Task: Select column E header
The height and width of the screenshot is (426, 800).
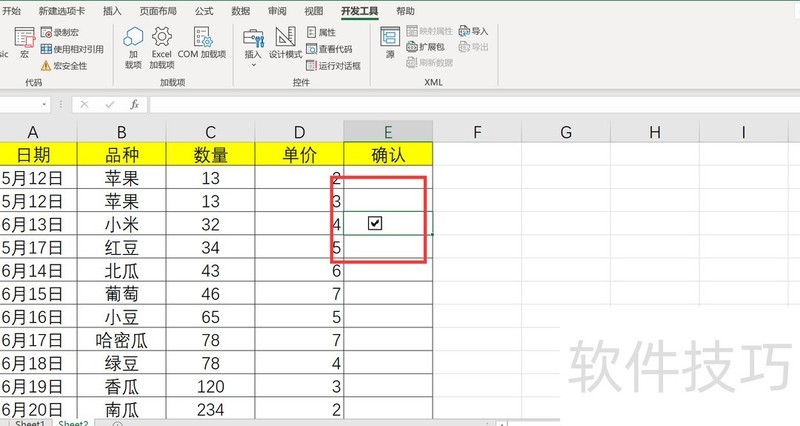Action: pyautogui.click(x=388, y=132)
